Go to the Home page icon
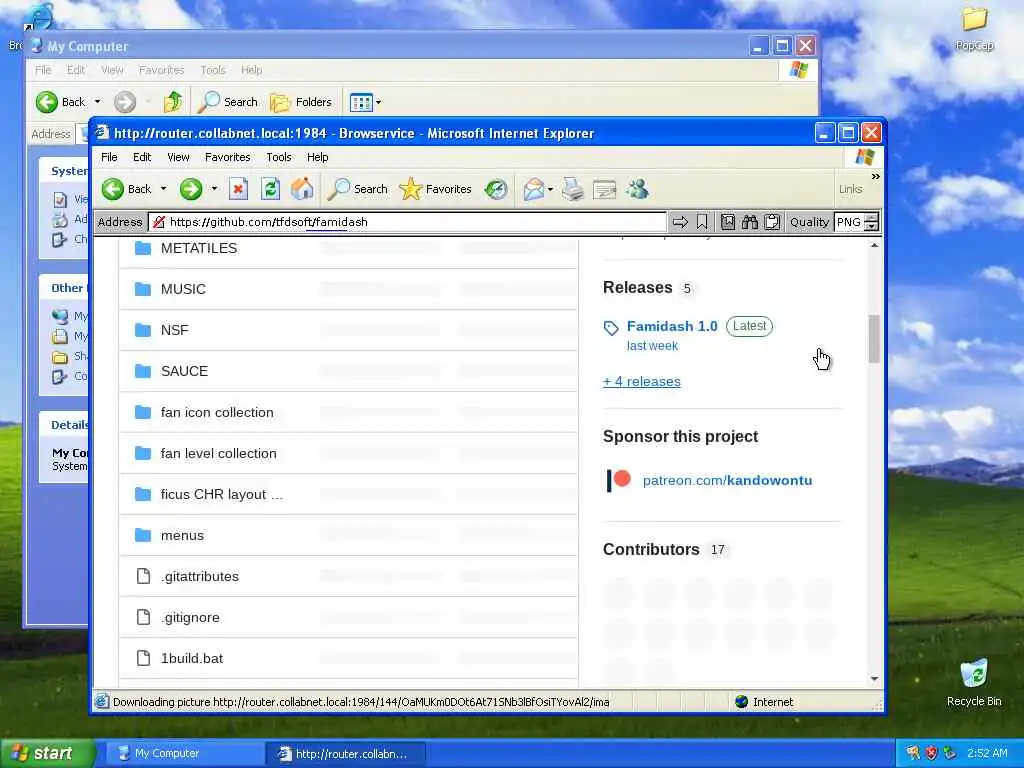This screenshot has height=768, width=1024. tap(302, 189)
